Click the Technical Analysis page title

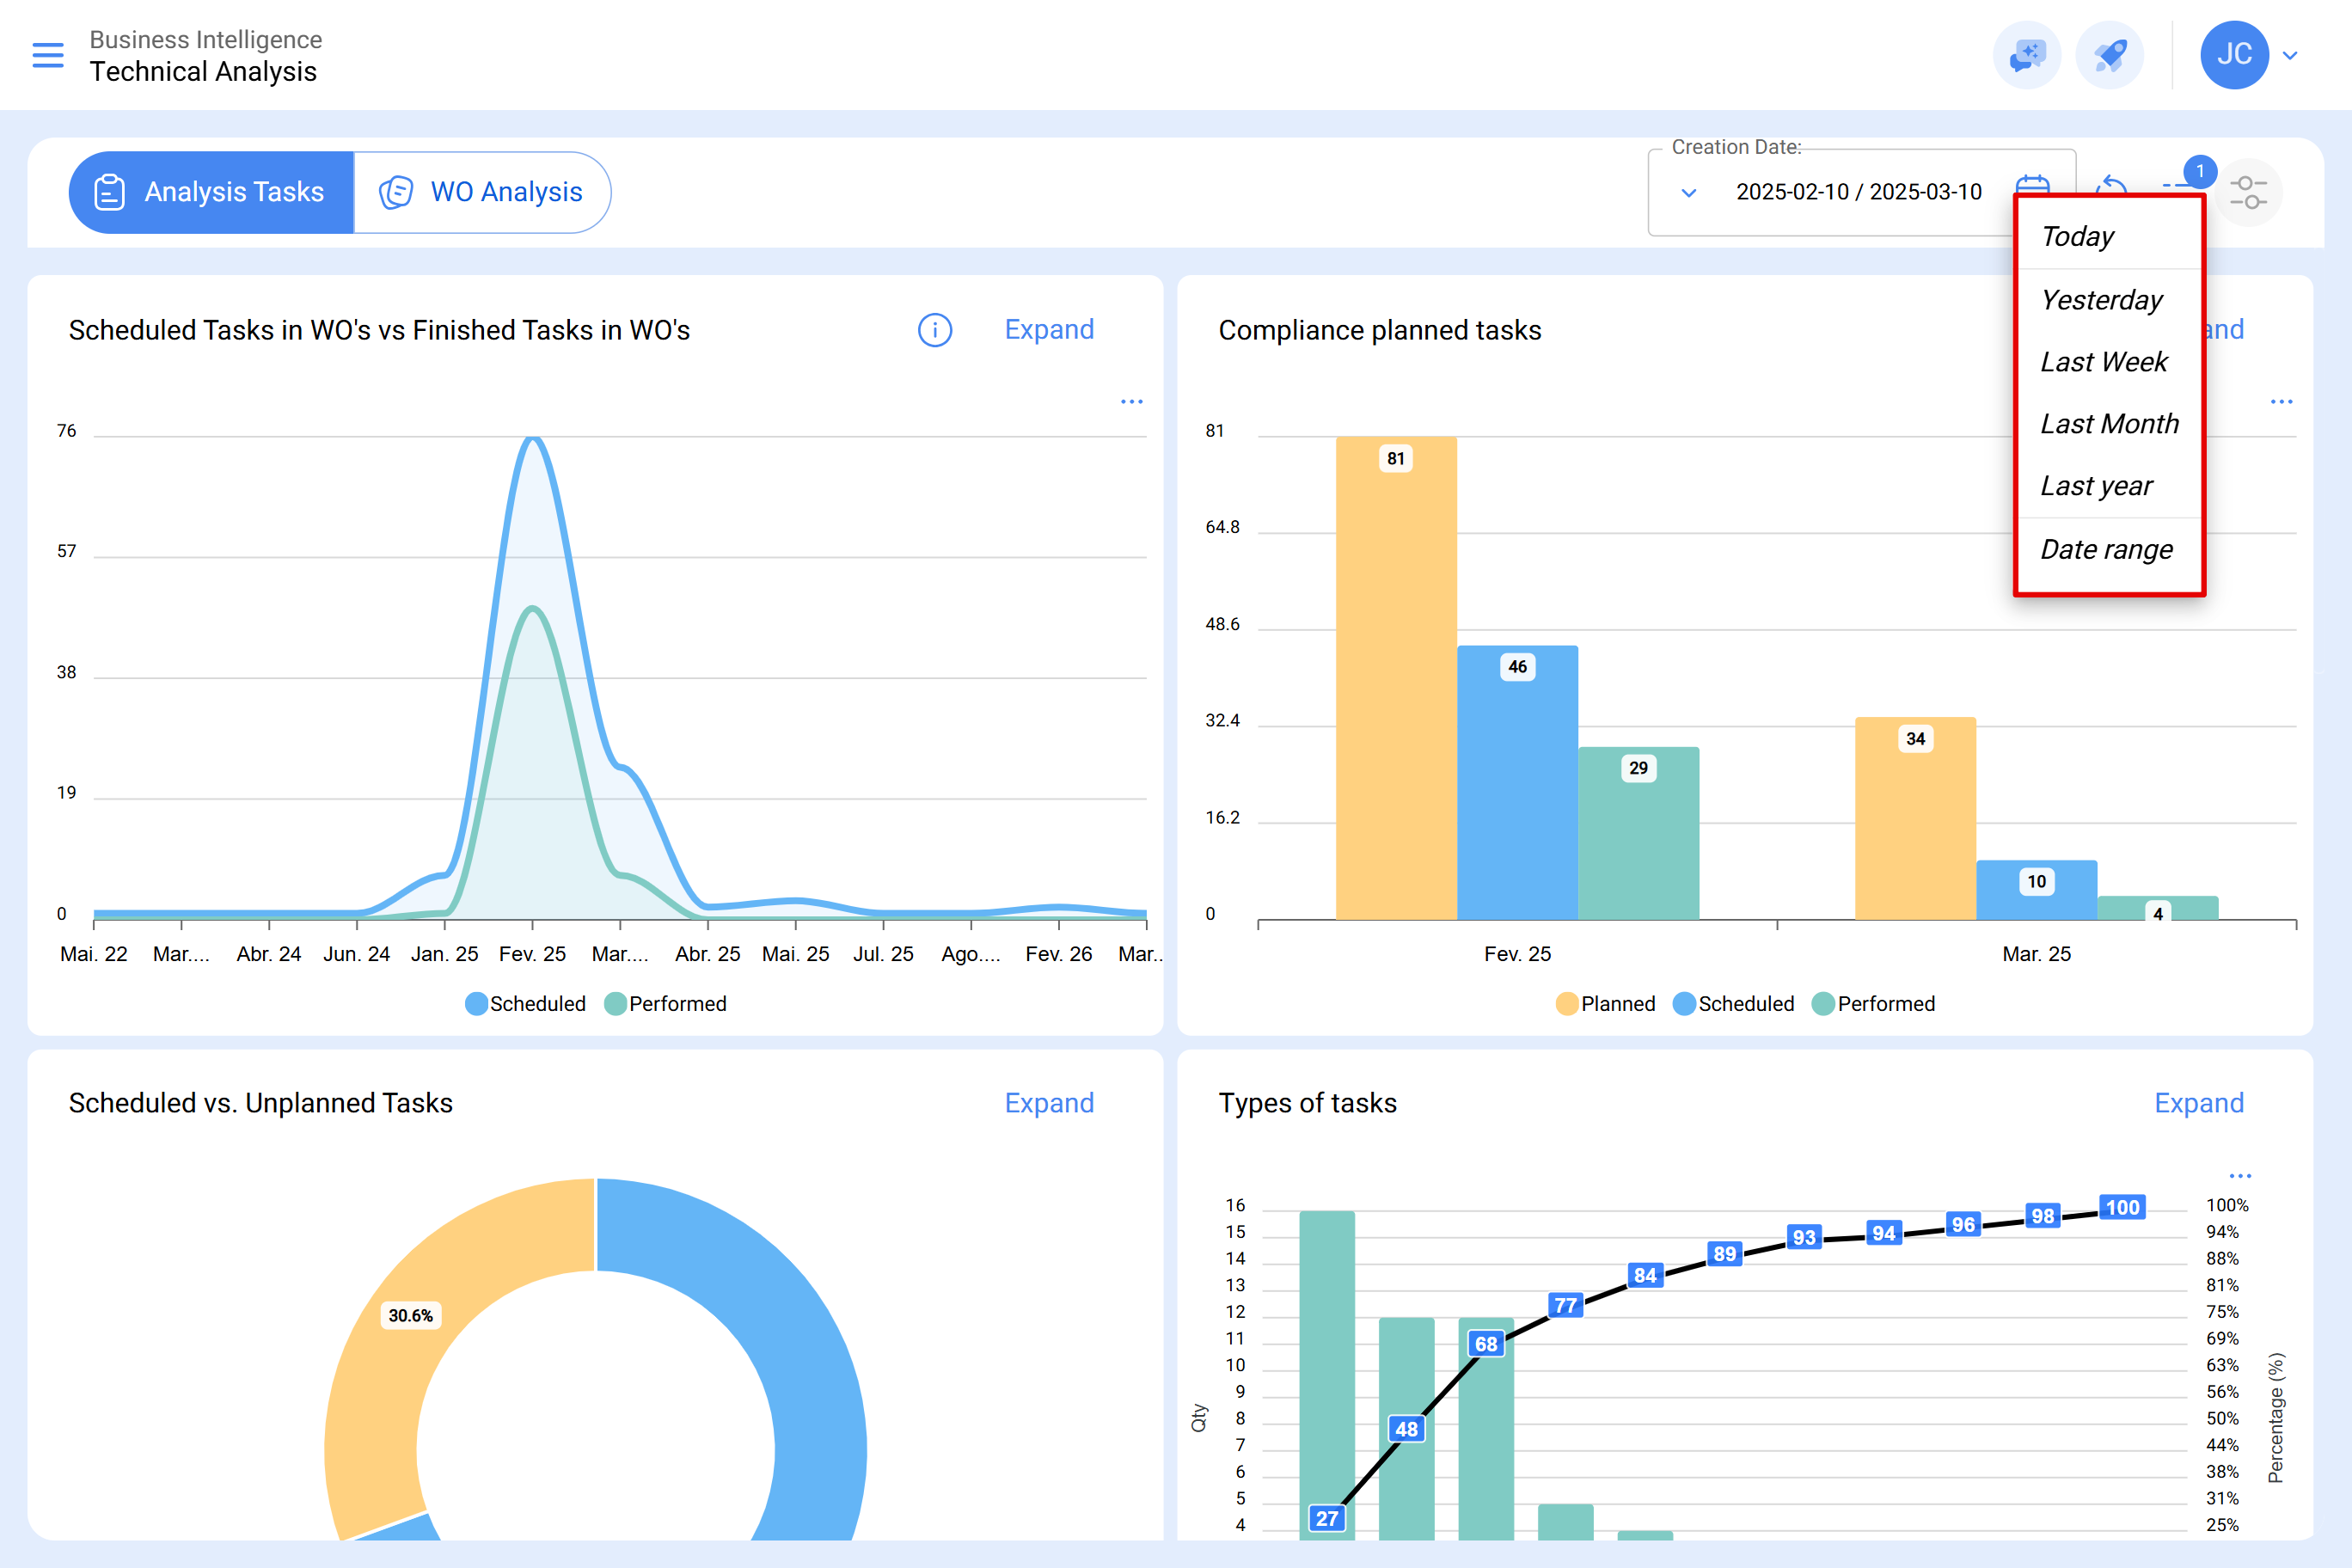click(x=203, y=72)
